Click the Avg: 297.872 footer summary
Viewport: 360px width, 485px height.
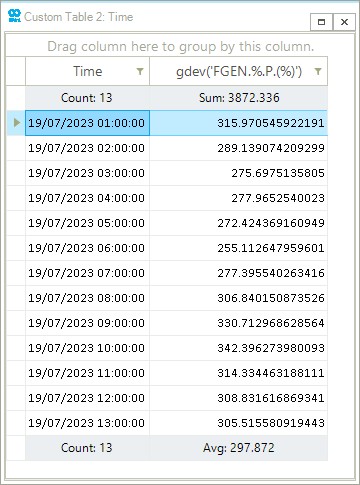click(x=239, y=448)
